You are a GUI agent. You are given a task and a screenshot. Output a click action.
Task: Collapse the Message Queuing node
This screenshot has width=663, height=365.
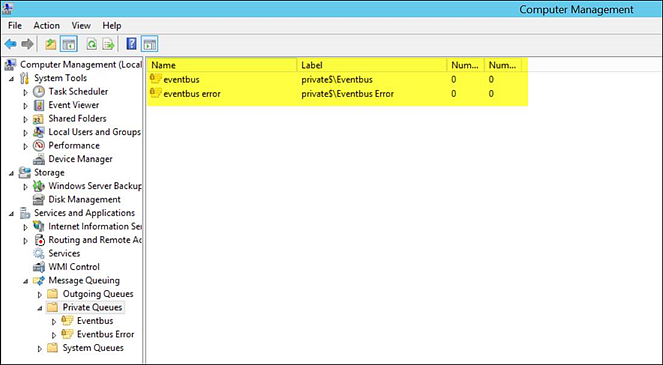point(25,281)
